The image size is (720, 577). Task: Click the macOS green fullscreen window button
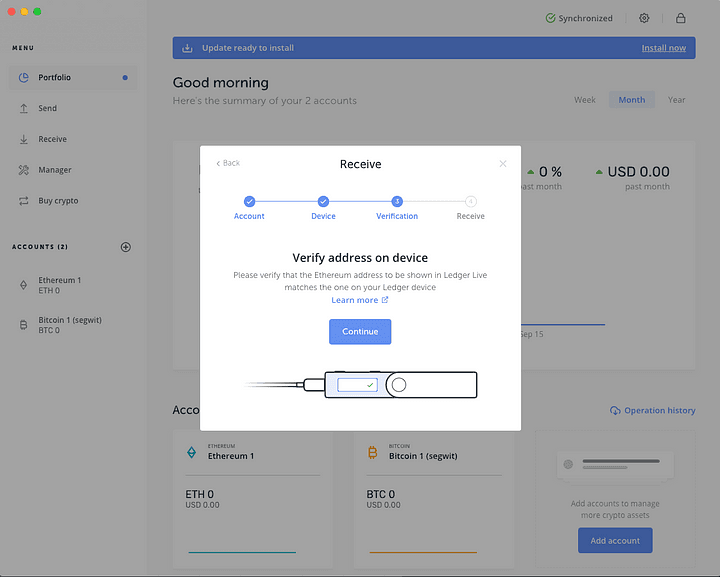[38, 11]
